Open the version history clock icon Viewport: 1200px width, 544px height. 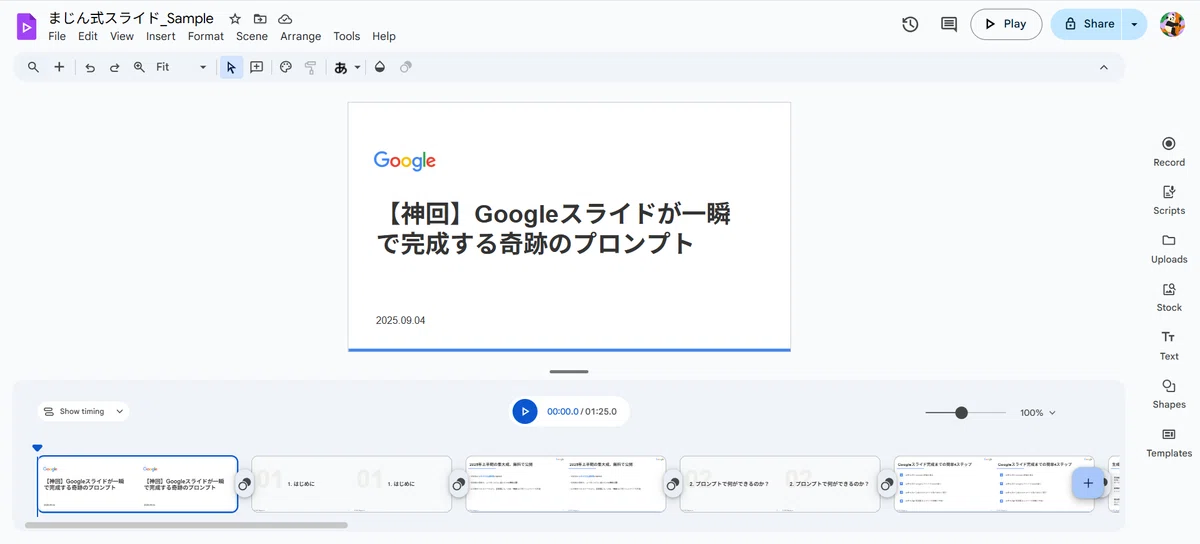pyautogui.click(x=910, y=24)
